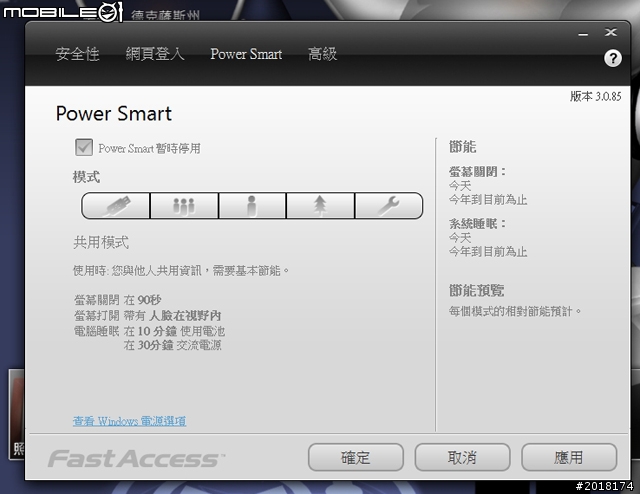The image size is (640, 494).
Task: Click the 節能預覽 heading
Action: pos(476,291)
